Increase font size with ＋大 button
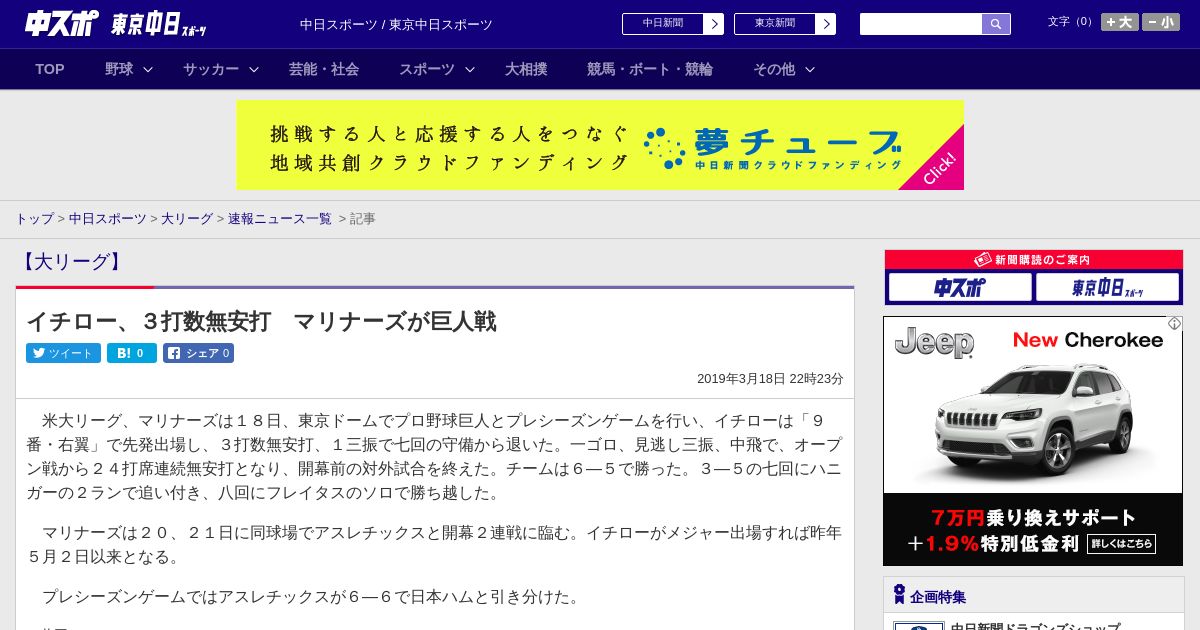Screen dimensions: 1200x630 point(1120,22)
